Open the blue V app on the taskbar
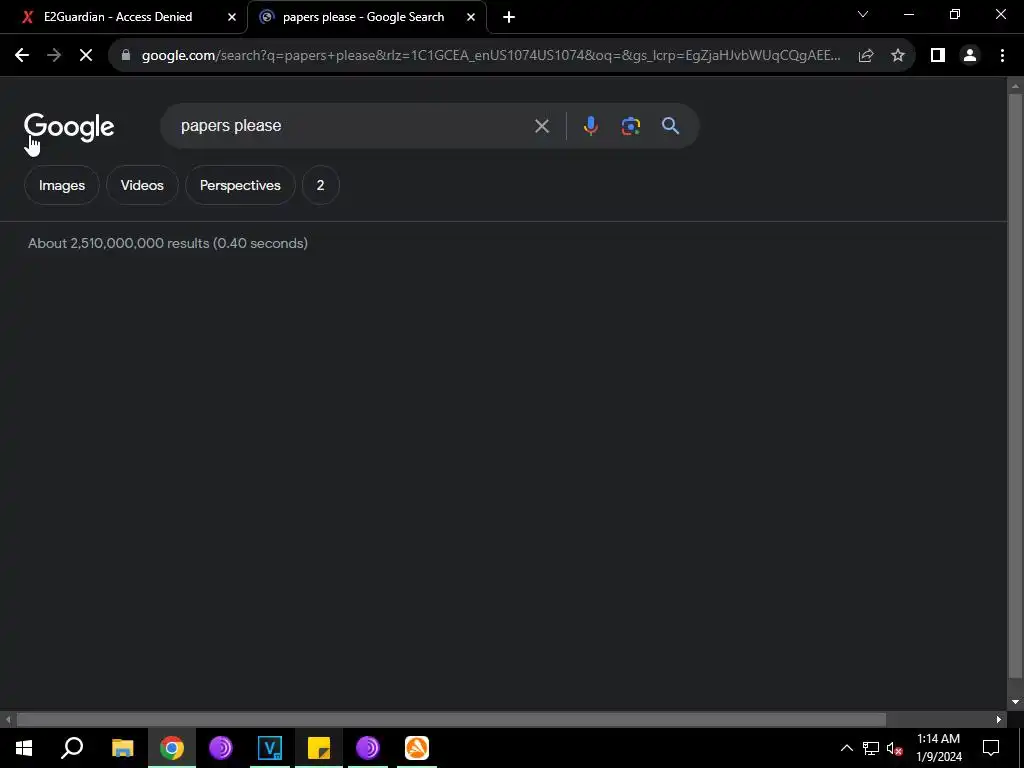The image size is (1024, 768). [270, 748]
